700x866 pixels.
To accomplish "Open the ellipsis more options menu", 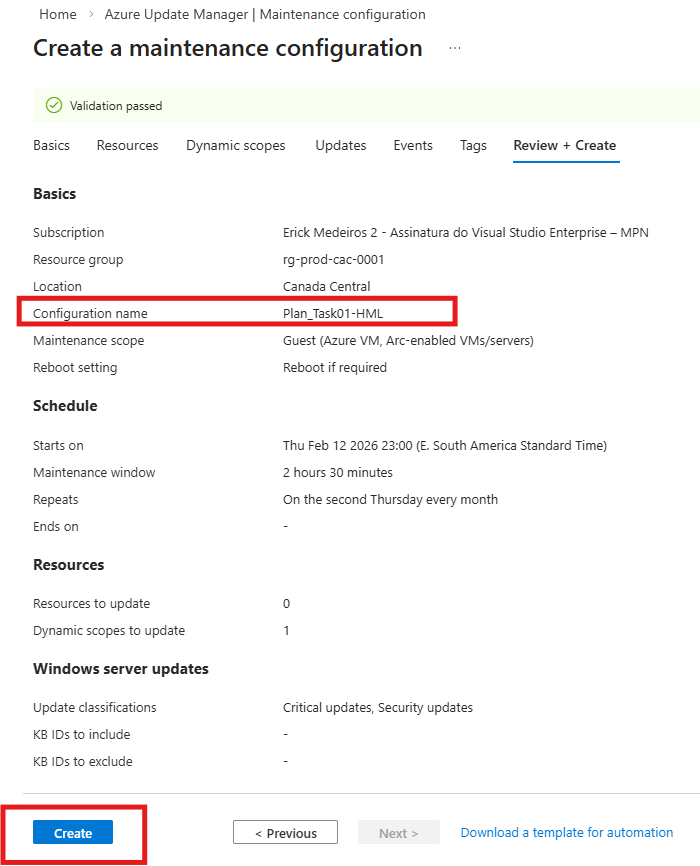I will click(x=455, y=49).
